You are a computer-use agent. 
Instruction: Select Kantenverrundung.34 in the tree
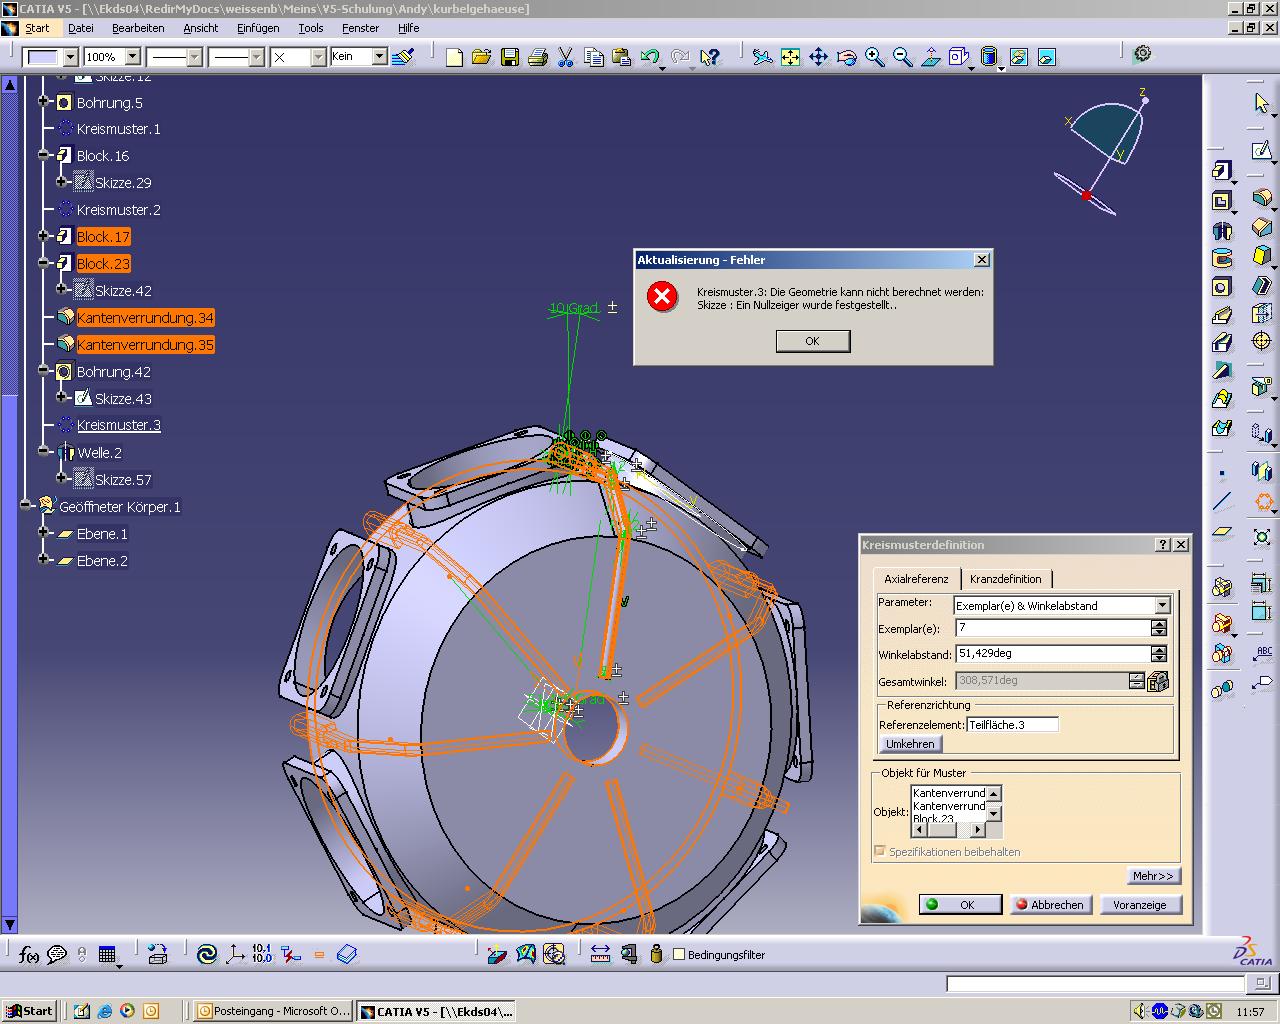(x=145, y=317)
